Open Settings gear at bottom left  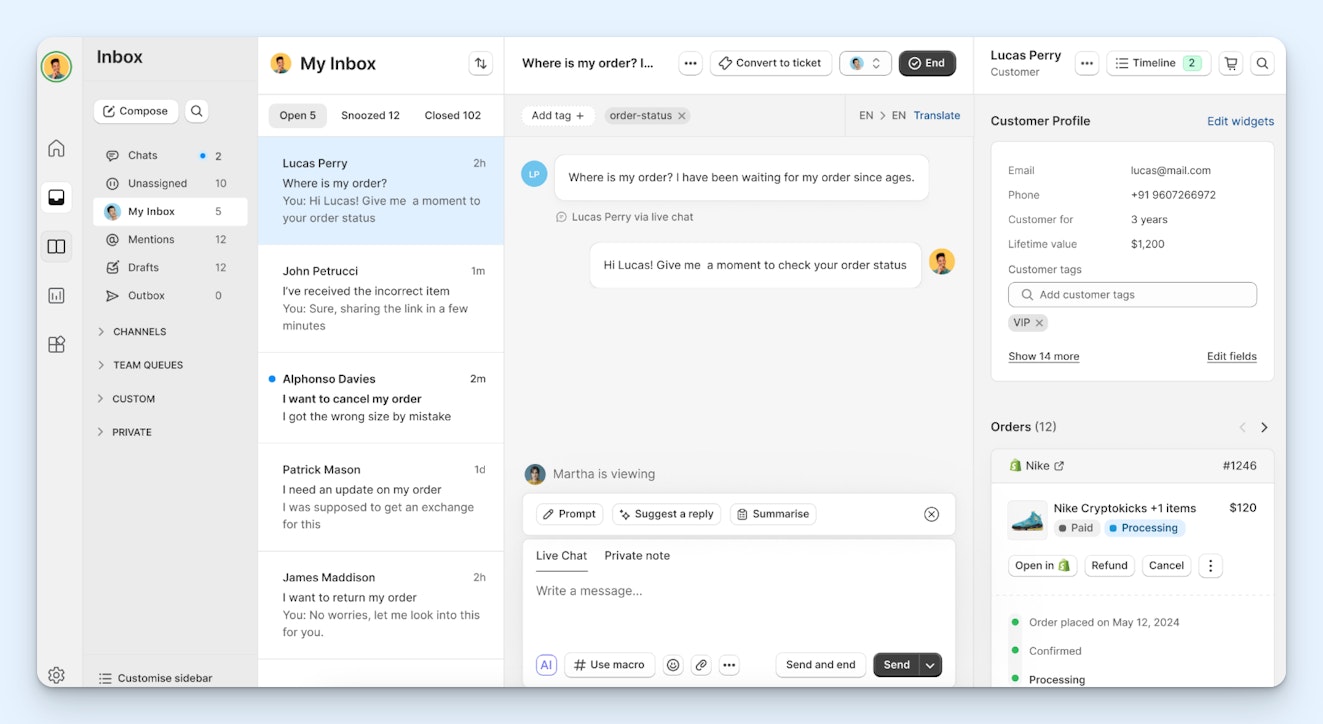coord(56,675)
